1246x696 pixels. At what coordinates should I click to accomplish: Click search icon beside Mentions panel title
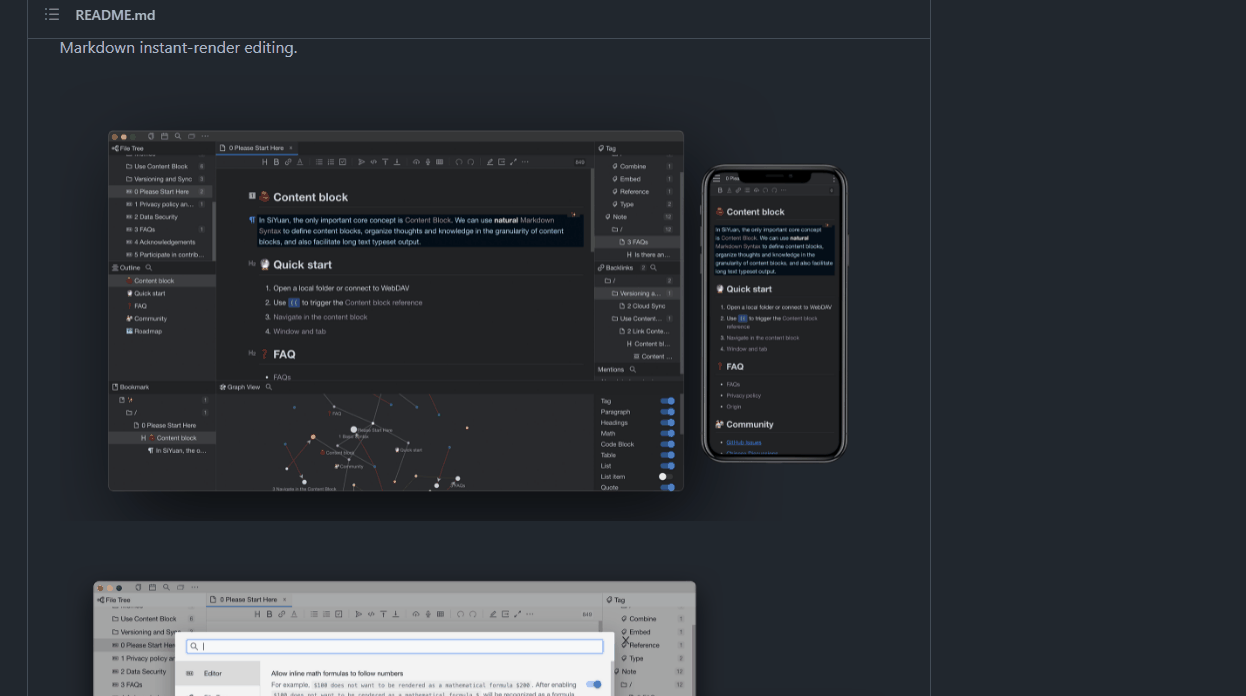pos(632,369)
